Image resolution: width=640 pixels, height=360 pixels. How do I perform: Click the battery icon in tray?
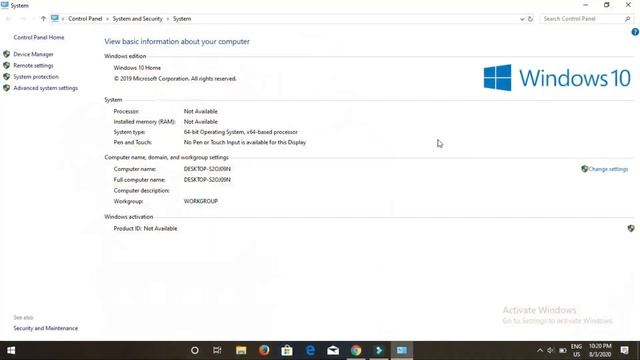click(563, 350)
